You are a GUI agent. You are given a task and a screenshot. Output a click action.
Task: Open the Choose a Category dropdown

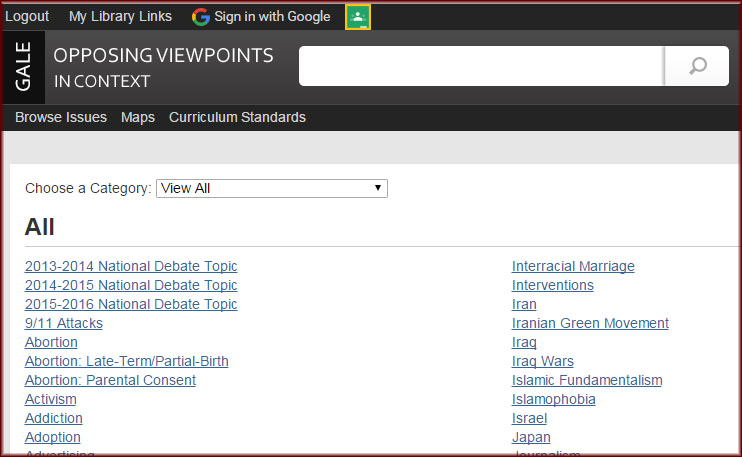[271, 188]
